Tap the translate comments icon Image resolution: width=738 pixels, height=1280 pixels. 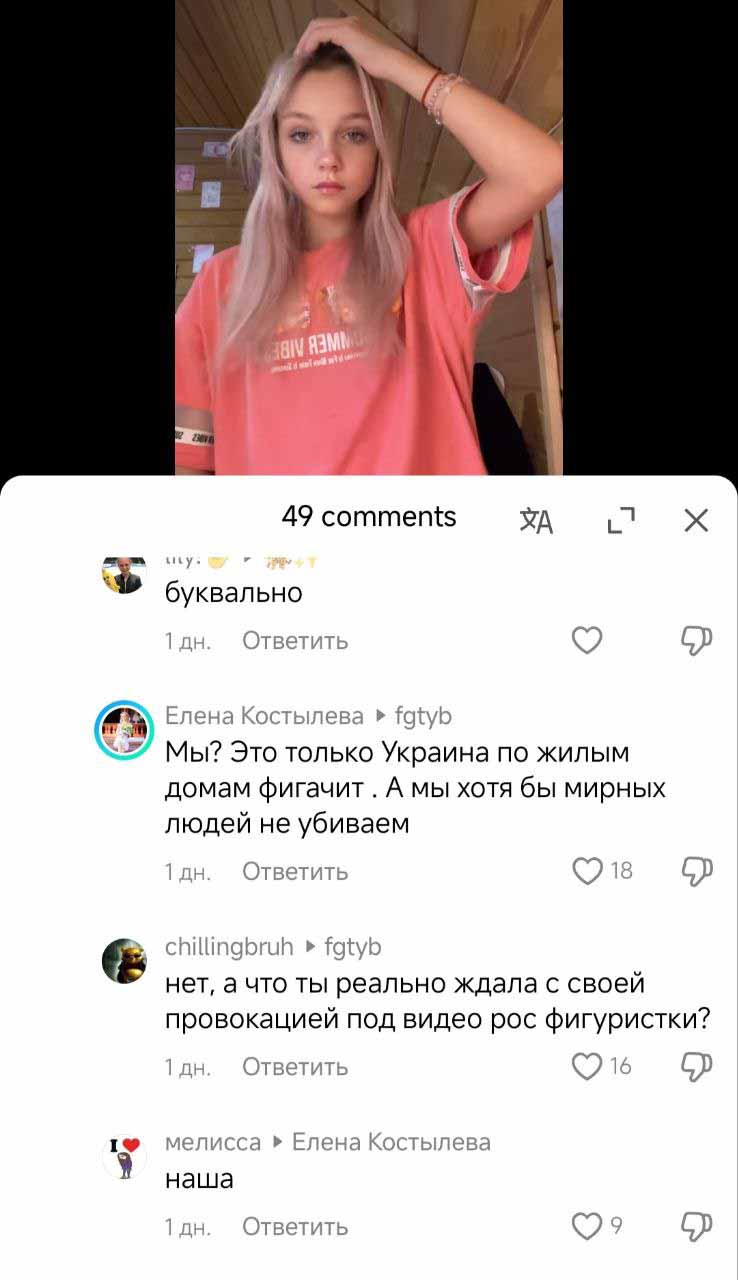537,520
